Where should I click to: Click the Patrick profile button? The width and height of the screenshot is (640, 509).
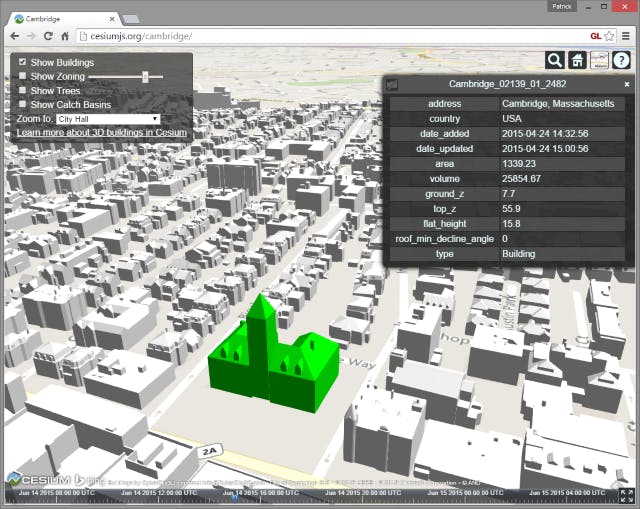562,6
